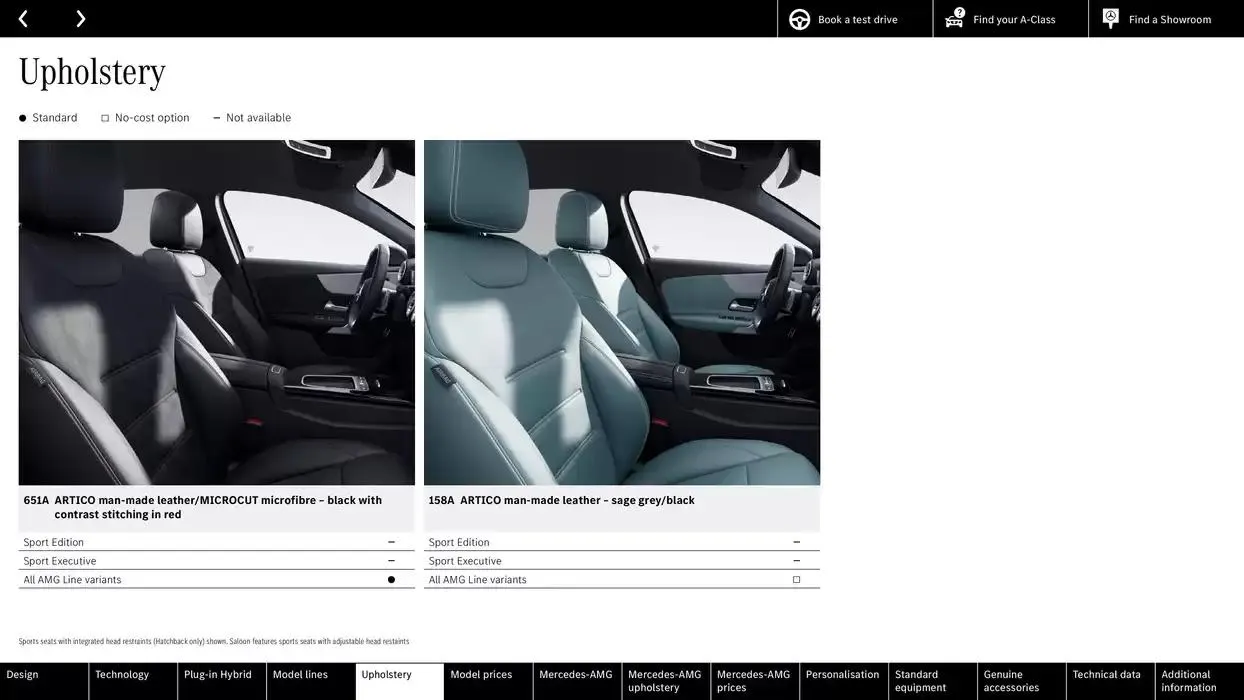Select the 651A ARTICO/MICROCUT caption text

(203, 507)
